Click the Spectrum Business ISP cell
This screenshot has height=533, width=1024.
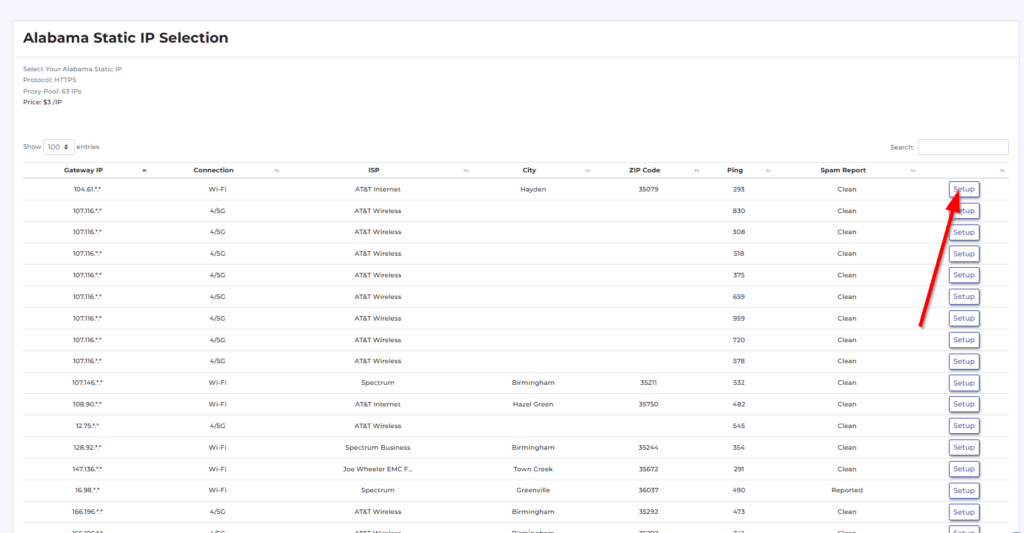click(377, 447)
